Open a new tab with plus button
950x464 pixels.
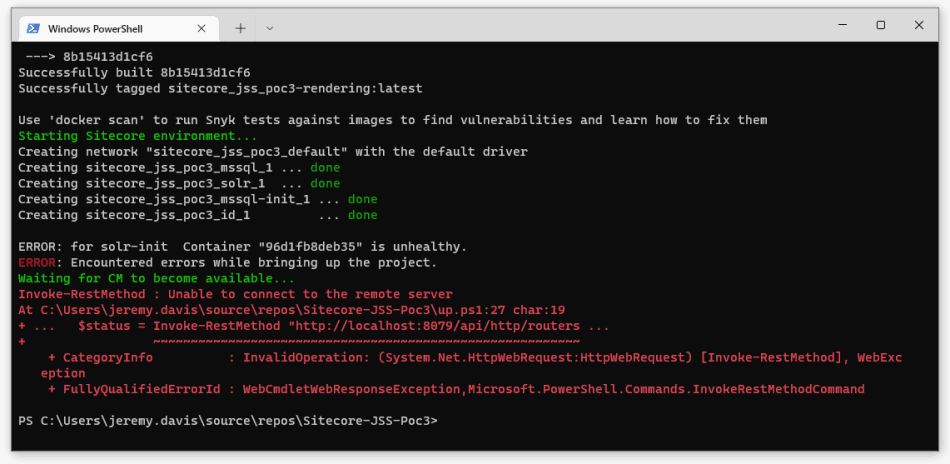coord(241,28)
